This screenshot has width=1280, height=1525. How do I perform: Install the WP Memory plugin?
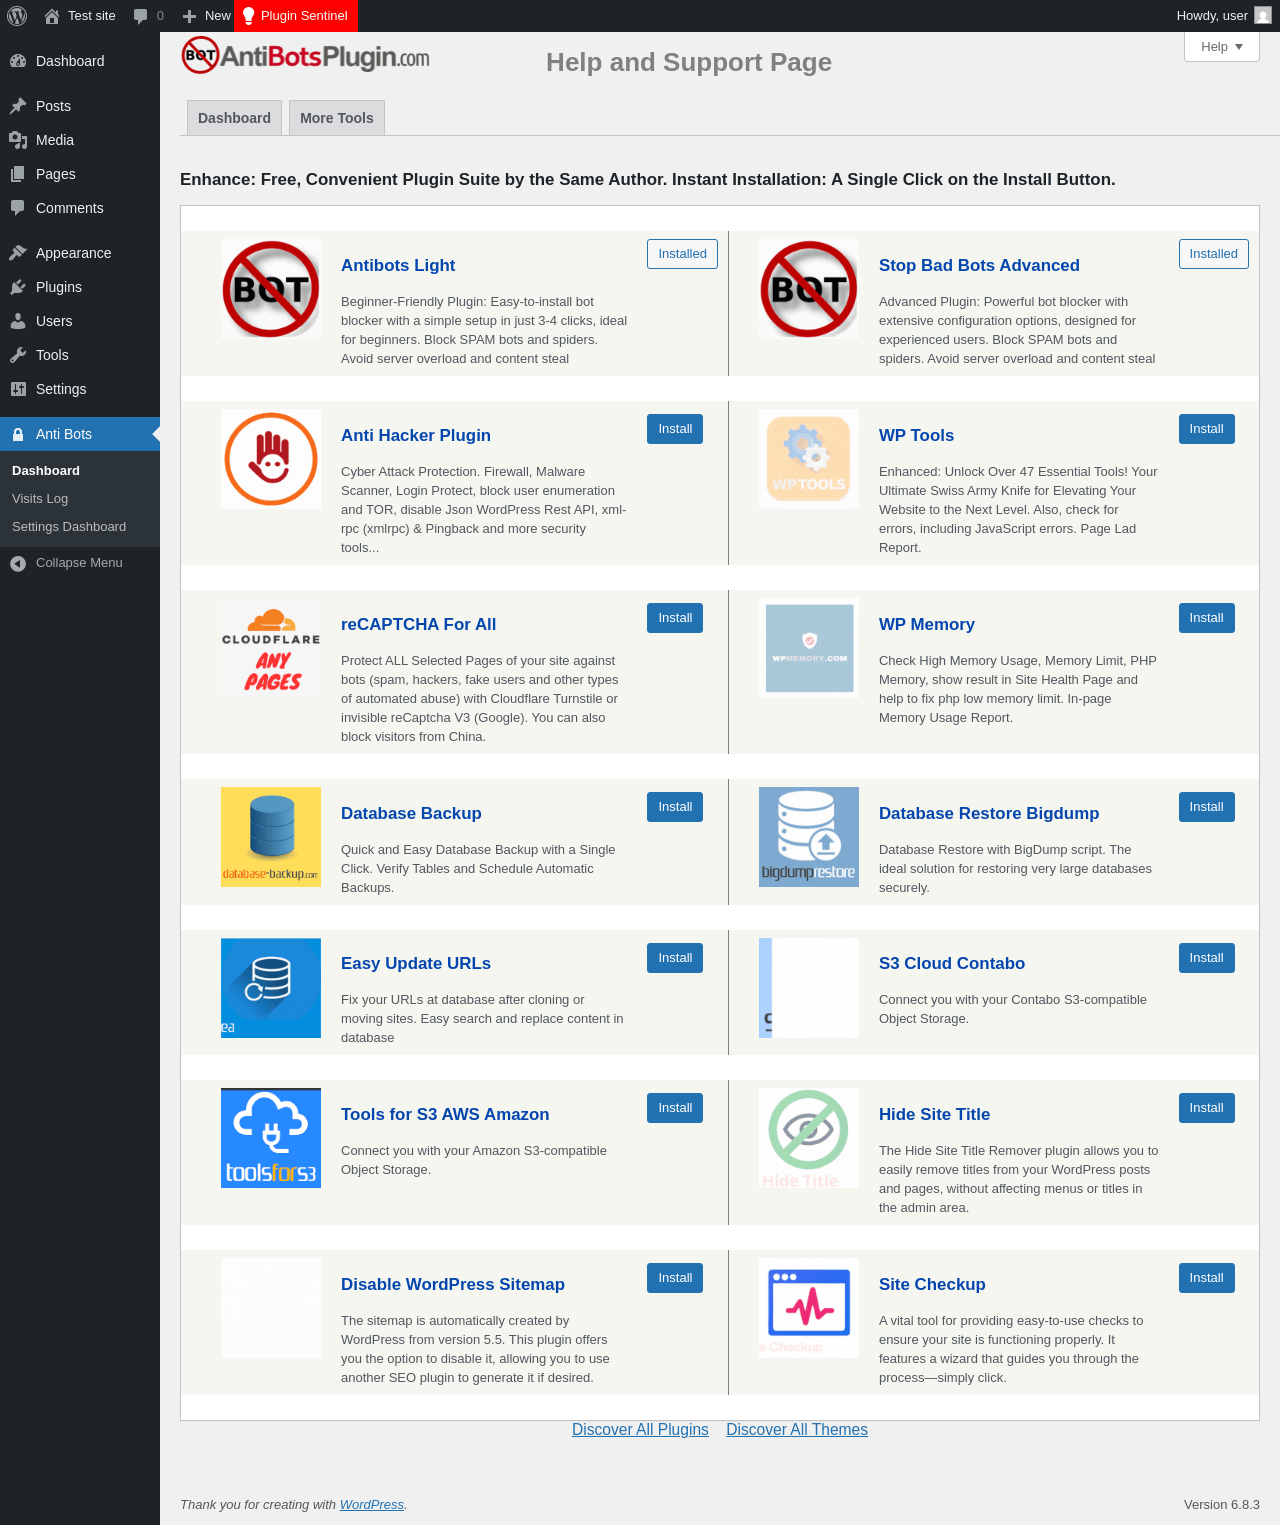click(1207, 618)
